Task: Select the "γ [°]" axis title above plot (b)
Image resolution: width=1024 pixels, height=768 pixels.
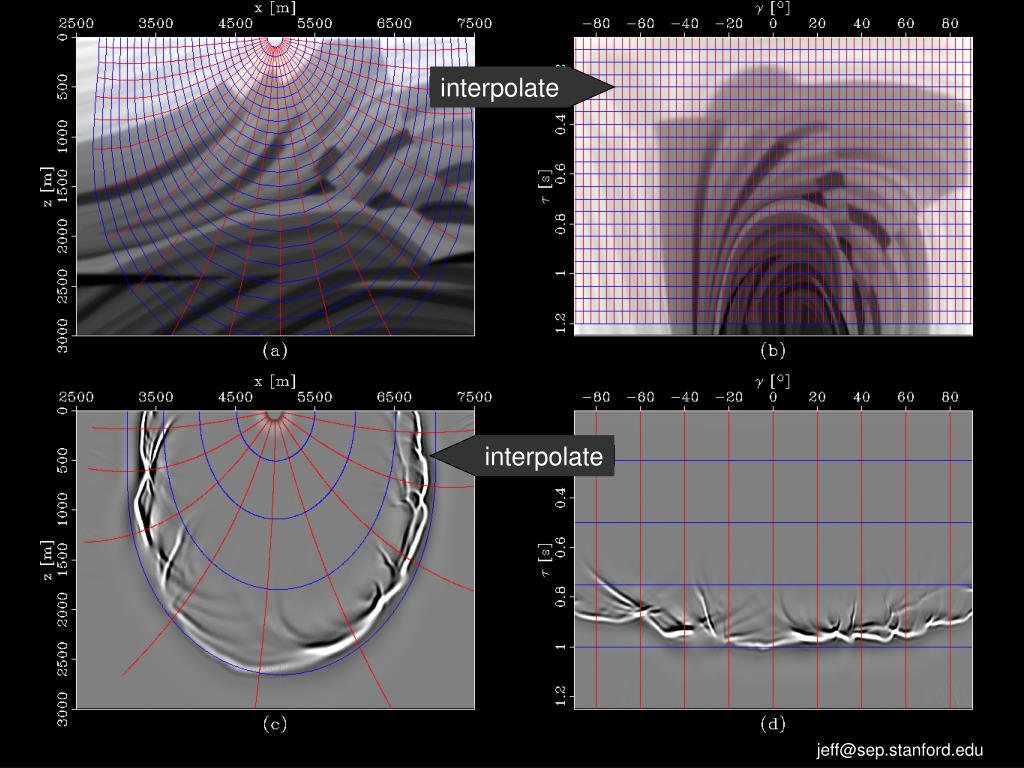Action: (772, 8)
